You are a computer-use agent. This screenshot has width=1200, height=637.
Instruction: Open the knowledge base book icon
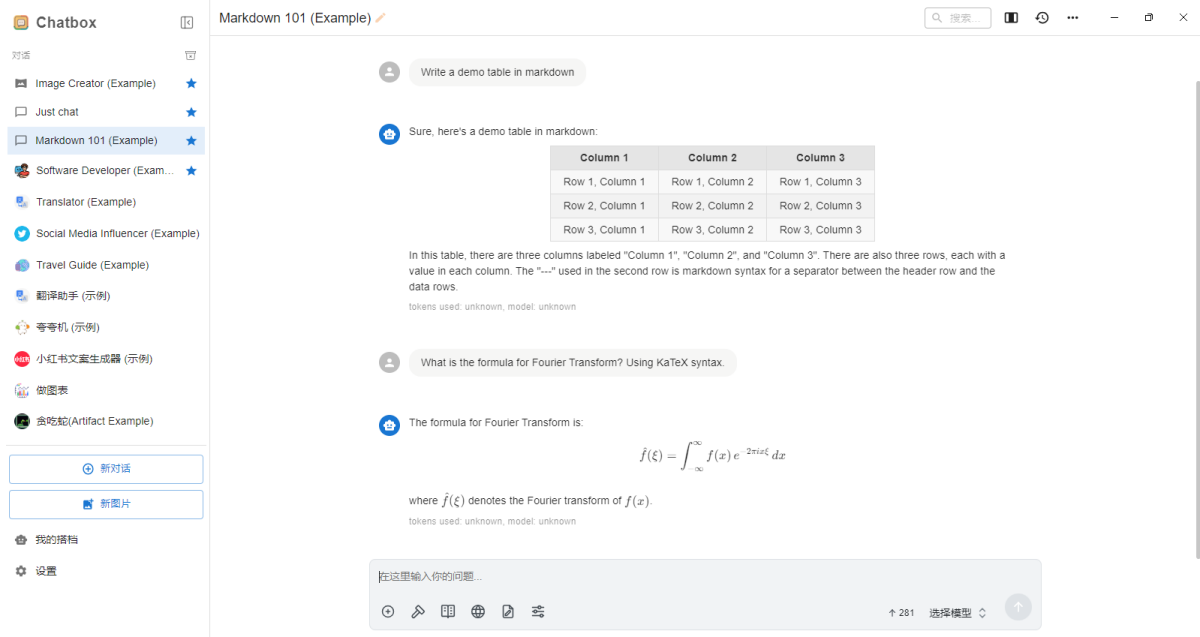448,612
